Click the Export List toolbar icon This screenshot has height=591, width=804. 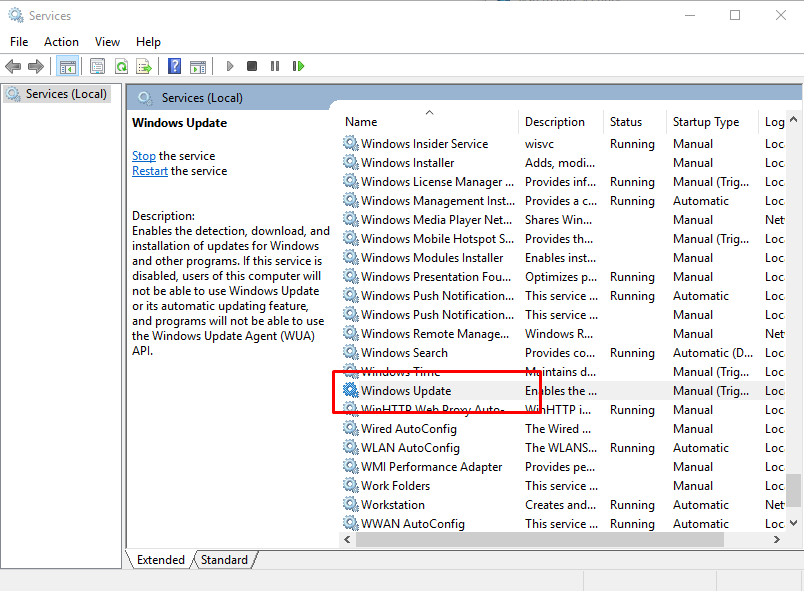point(144,66)
